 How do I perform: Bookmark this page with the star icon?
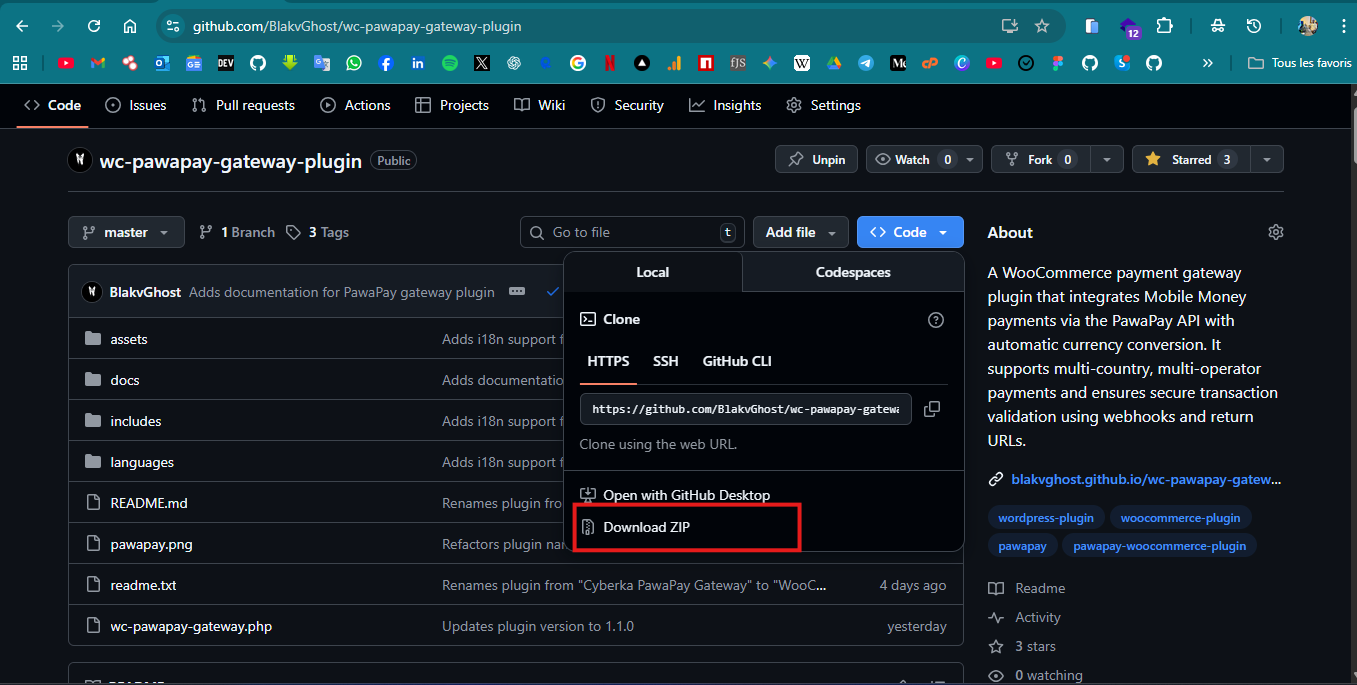coord(1042,26)
